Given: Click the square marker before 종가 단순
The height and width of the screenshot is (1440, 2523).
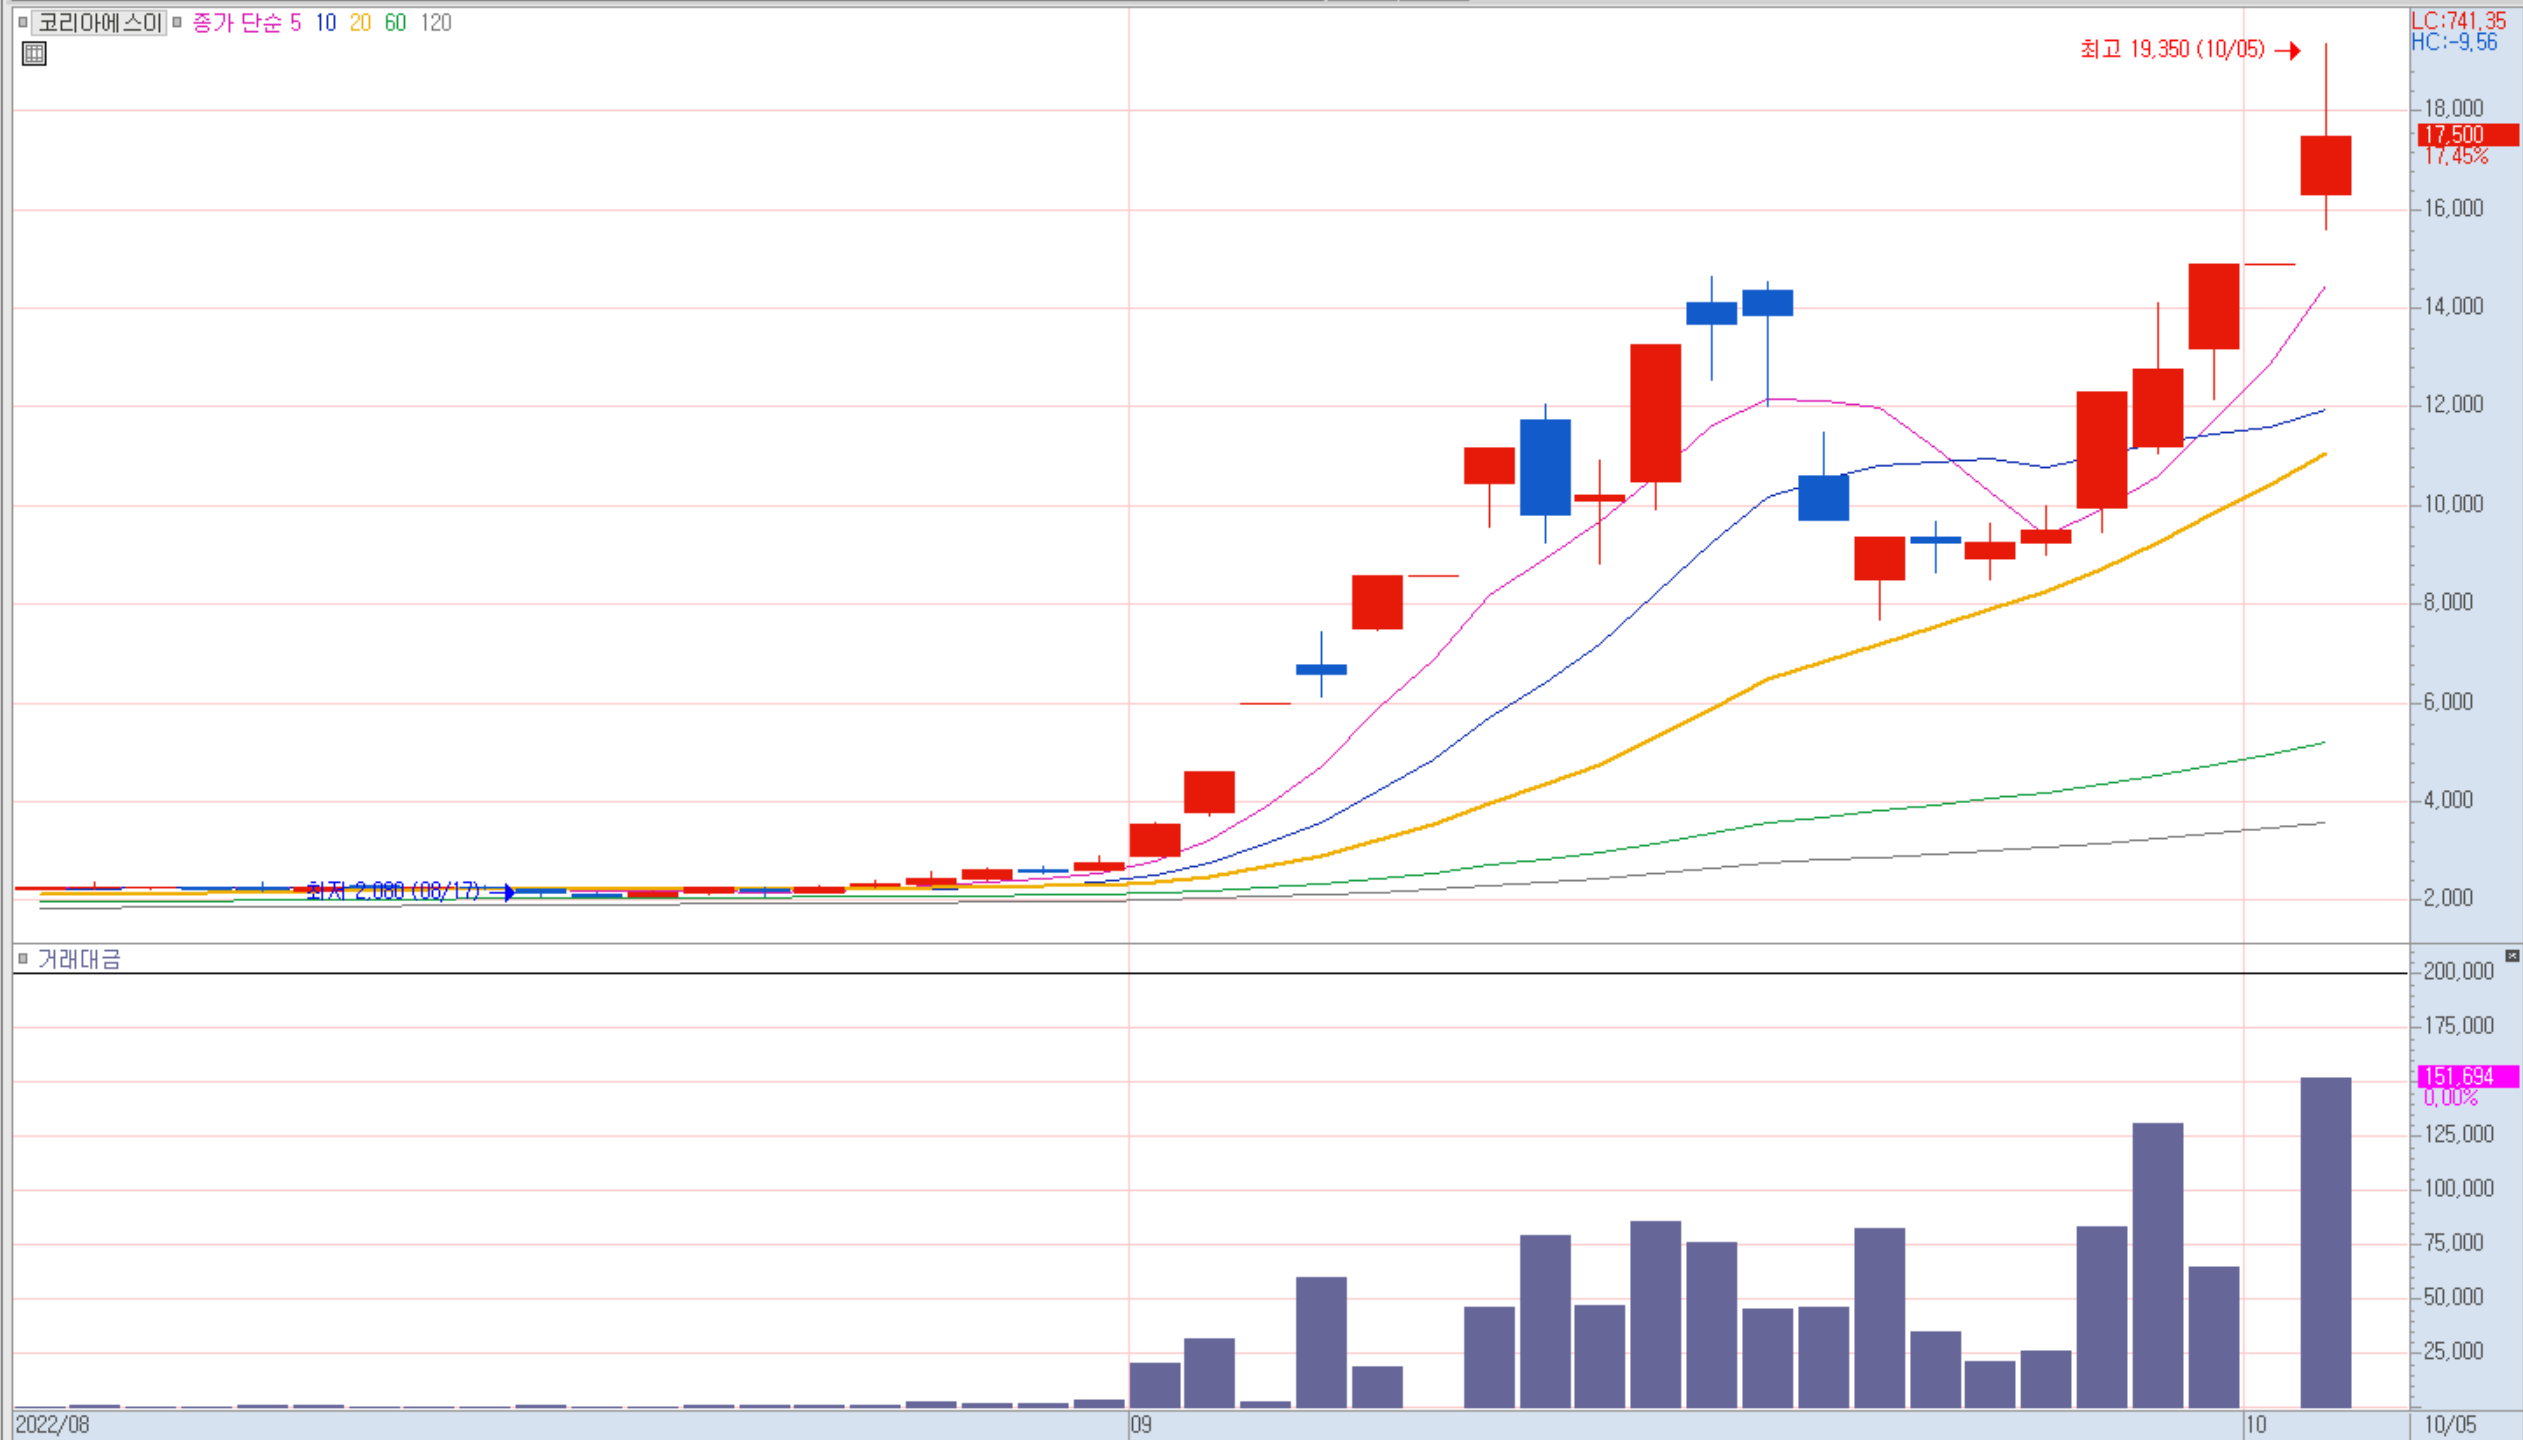Looking at the screenshot, I should (178, 22).
